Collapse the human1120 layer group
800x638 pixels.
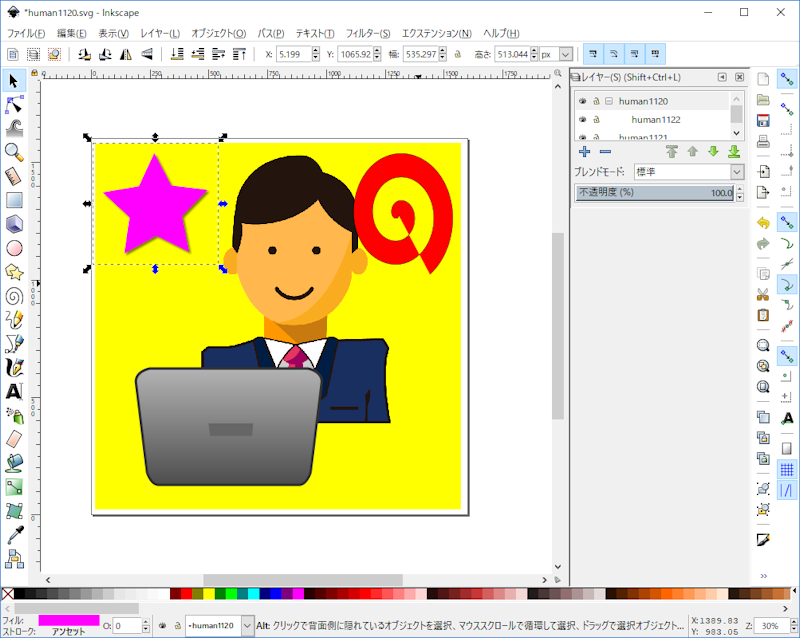(608, 100)
